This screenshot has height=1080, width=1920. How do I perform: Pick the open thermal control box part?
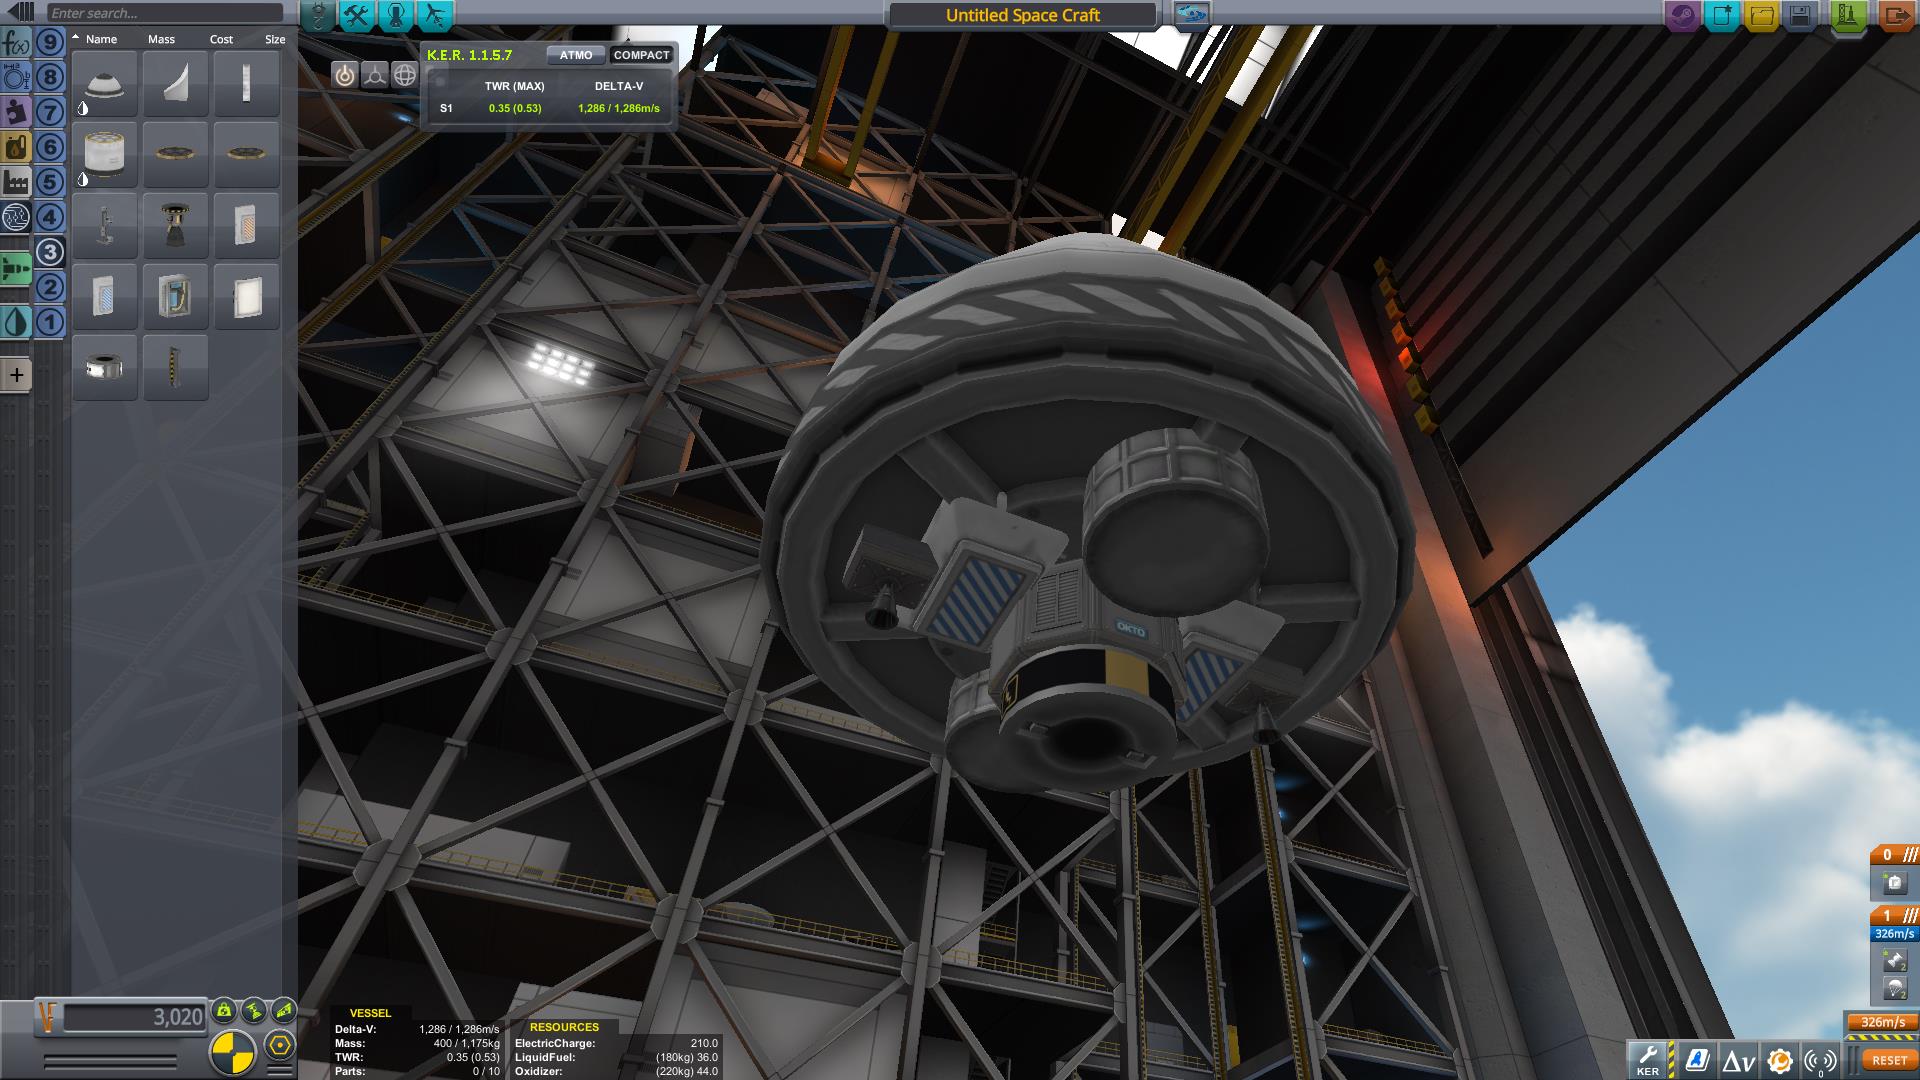[176, 297]
